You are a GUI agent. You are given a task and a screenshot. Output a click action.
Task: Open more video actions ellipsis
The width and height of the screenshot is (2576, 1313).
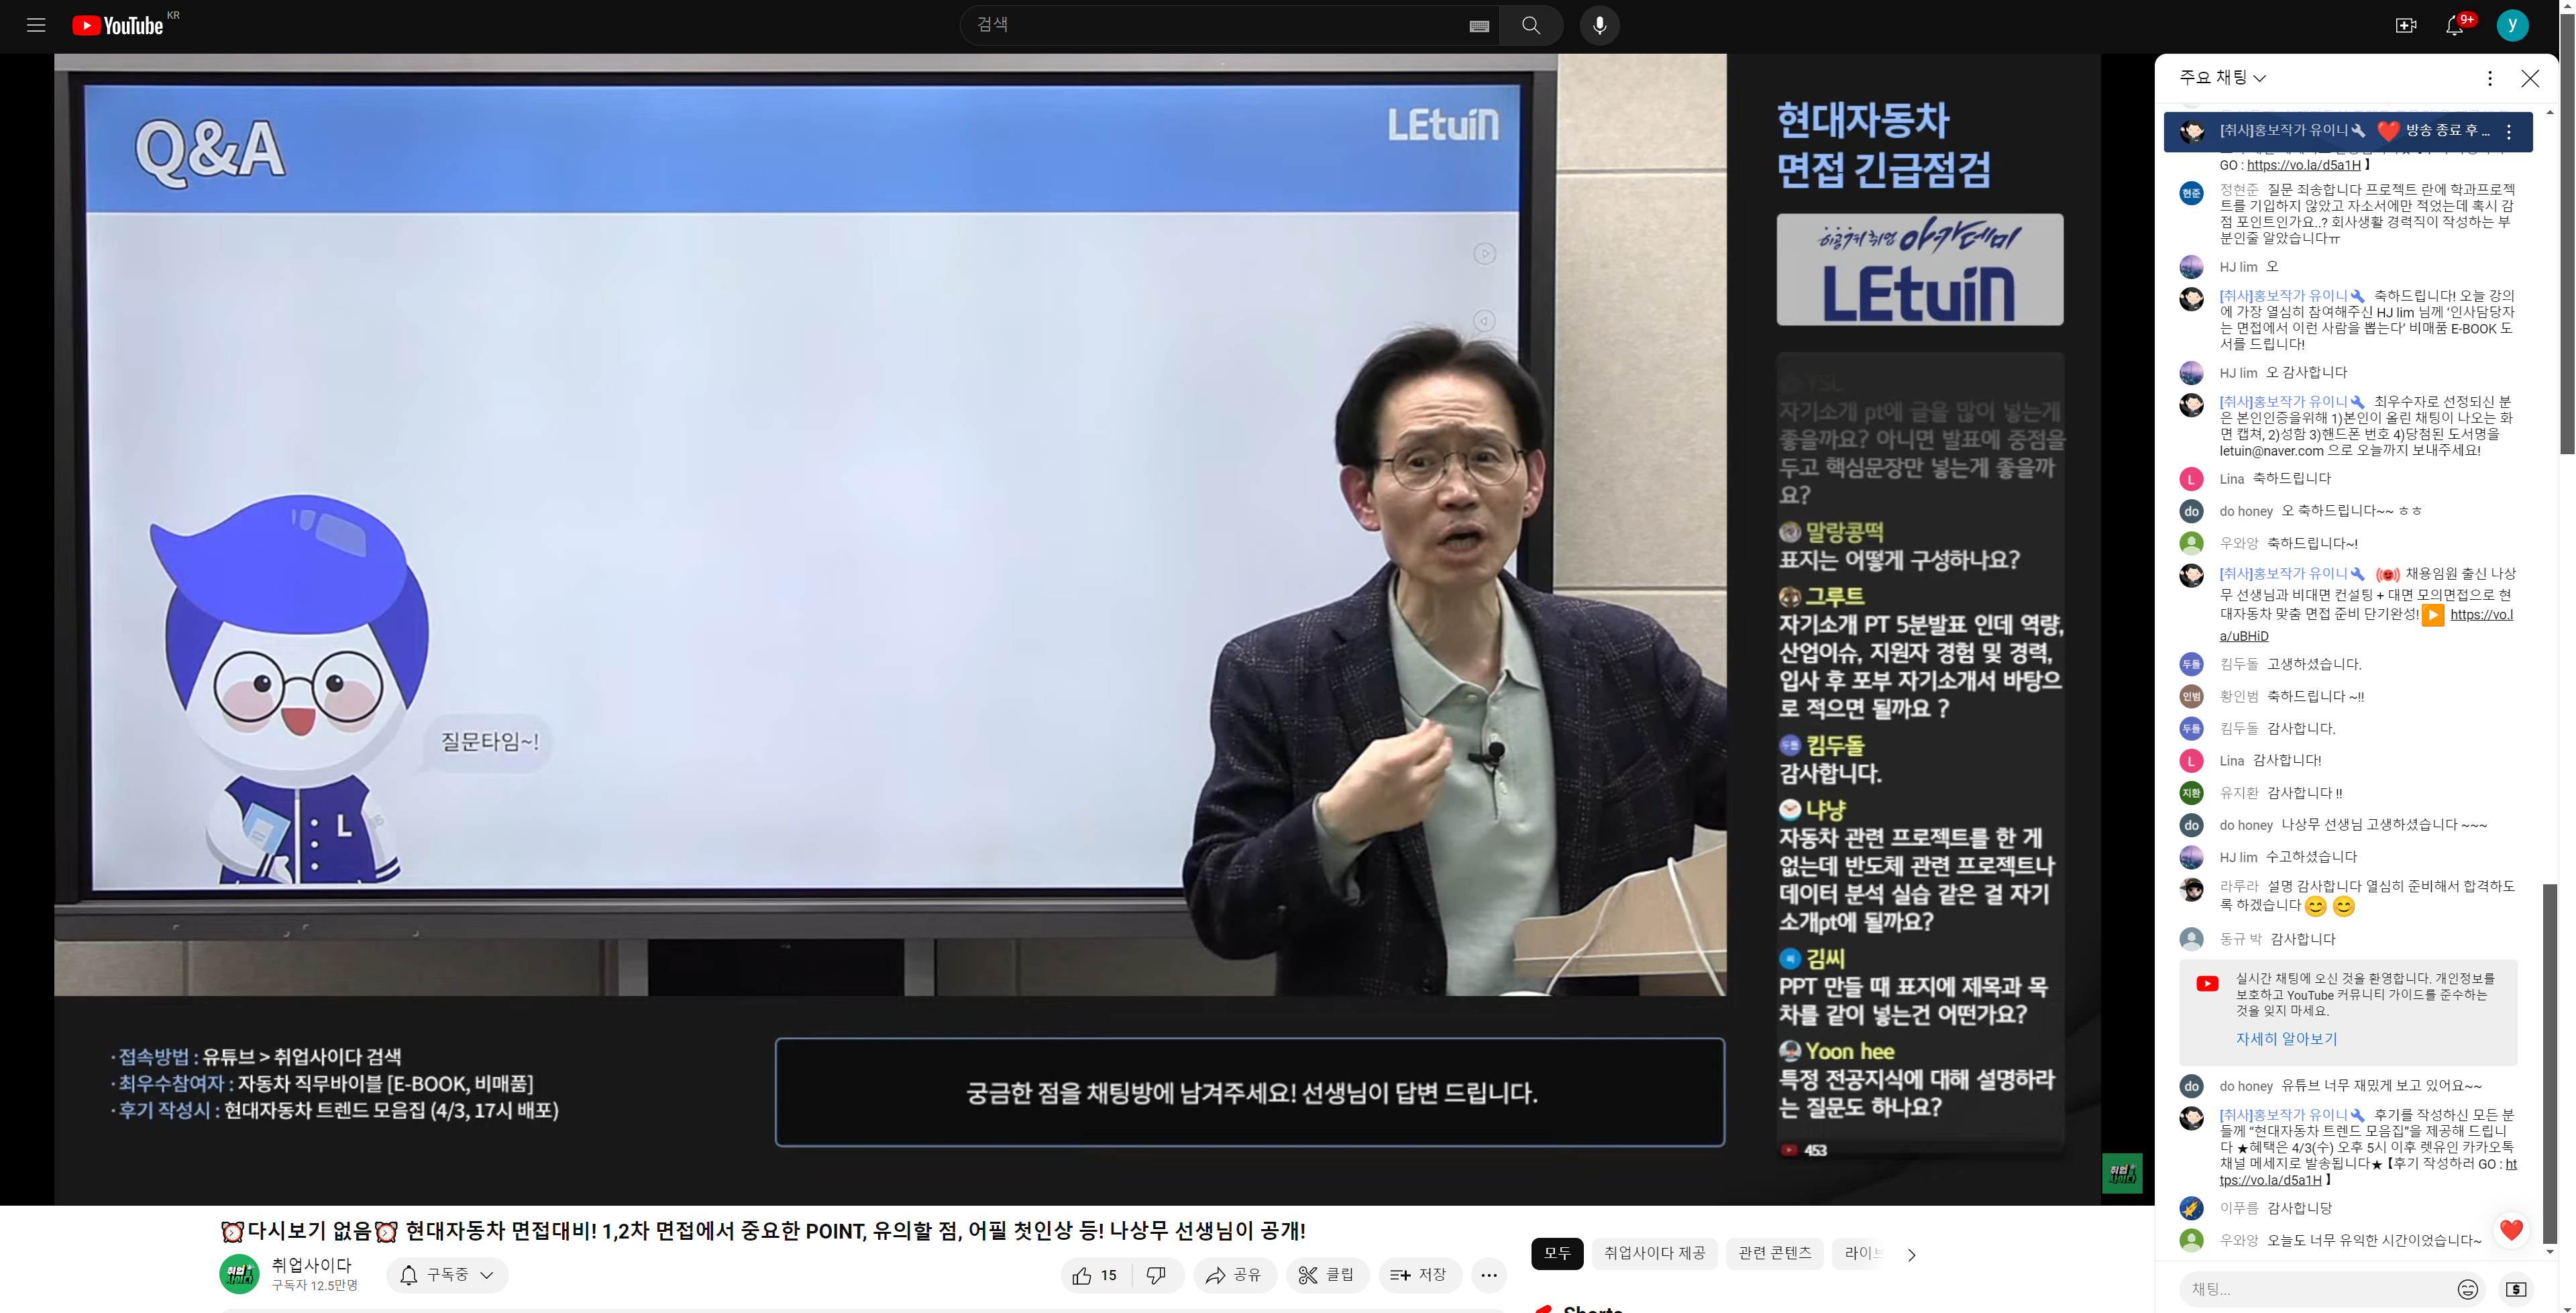1488,1275
